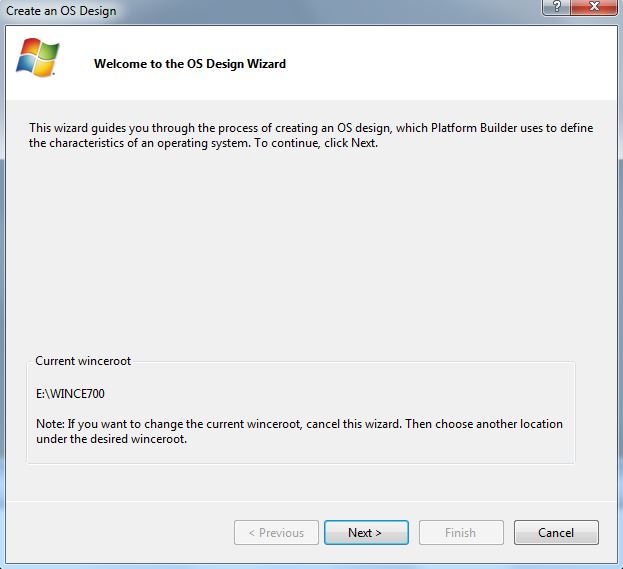623x569 pixels.
Task: Open help via the question mark icon
Action: pyautogui.click(x=556, y=7)
